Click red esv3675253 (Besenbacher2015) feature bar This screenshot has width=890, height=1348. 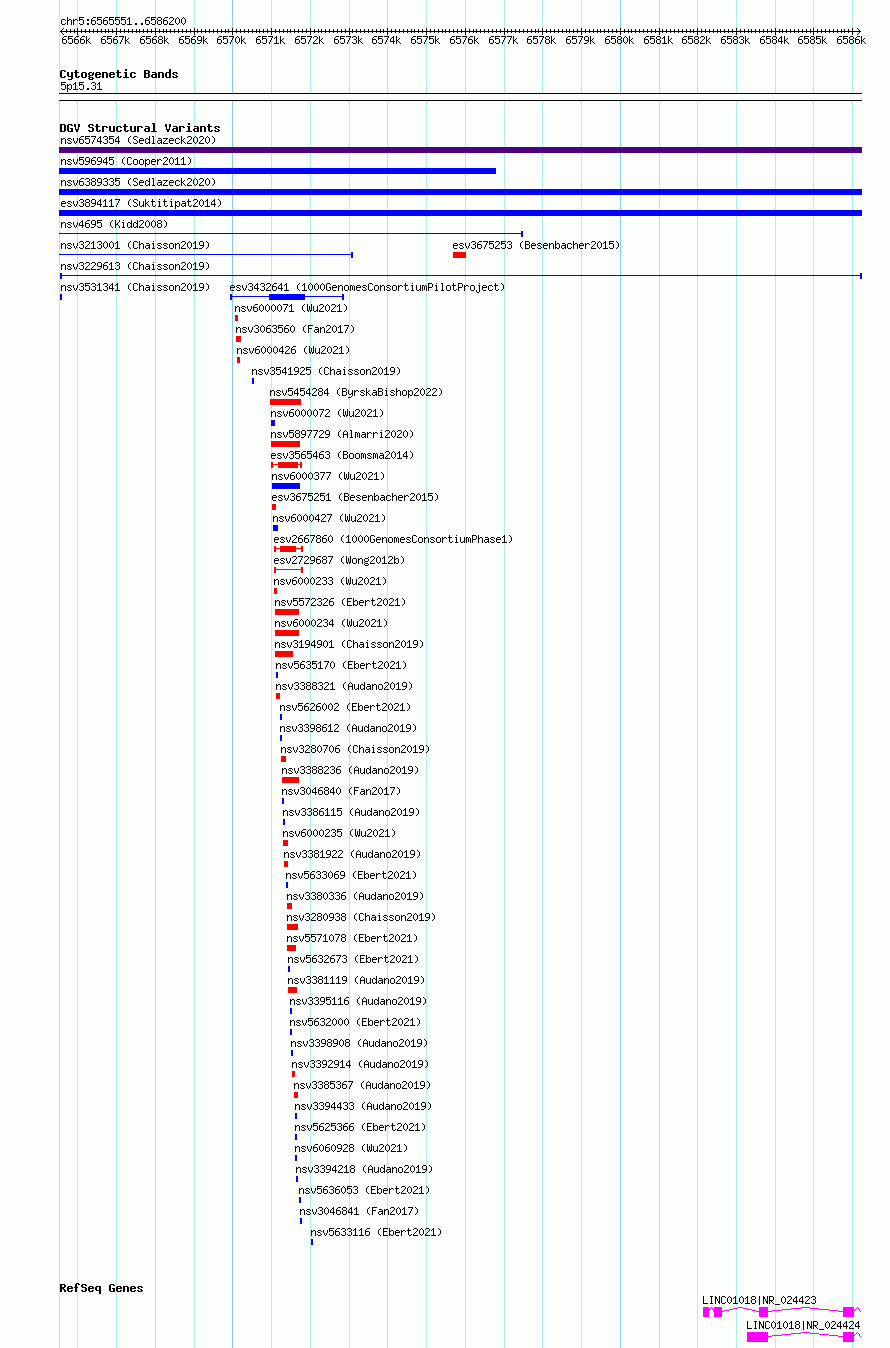[x=459, y=255]
